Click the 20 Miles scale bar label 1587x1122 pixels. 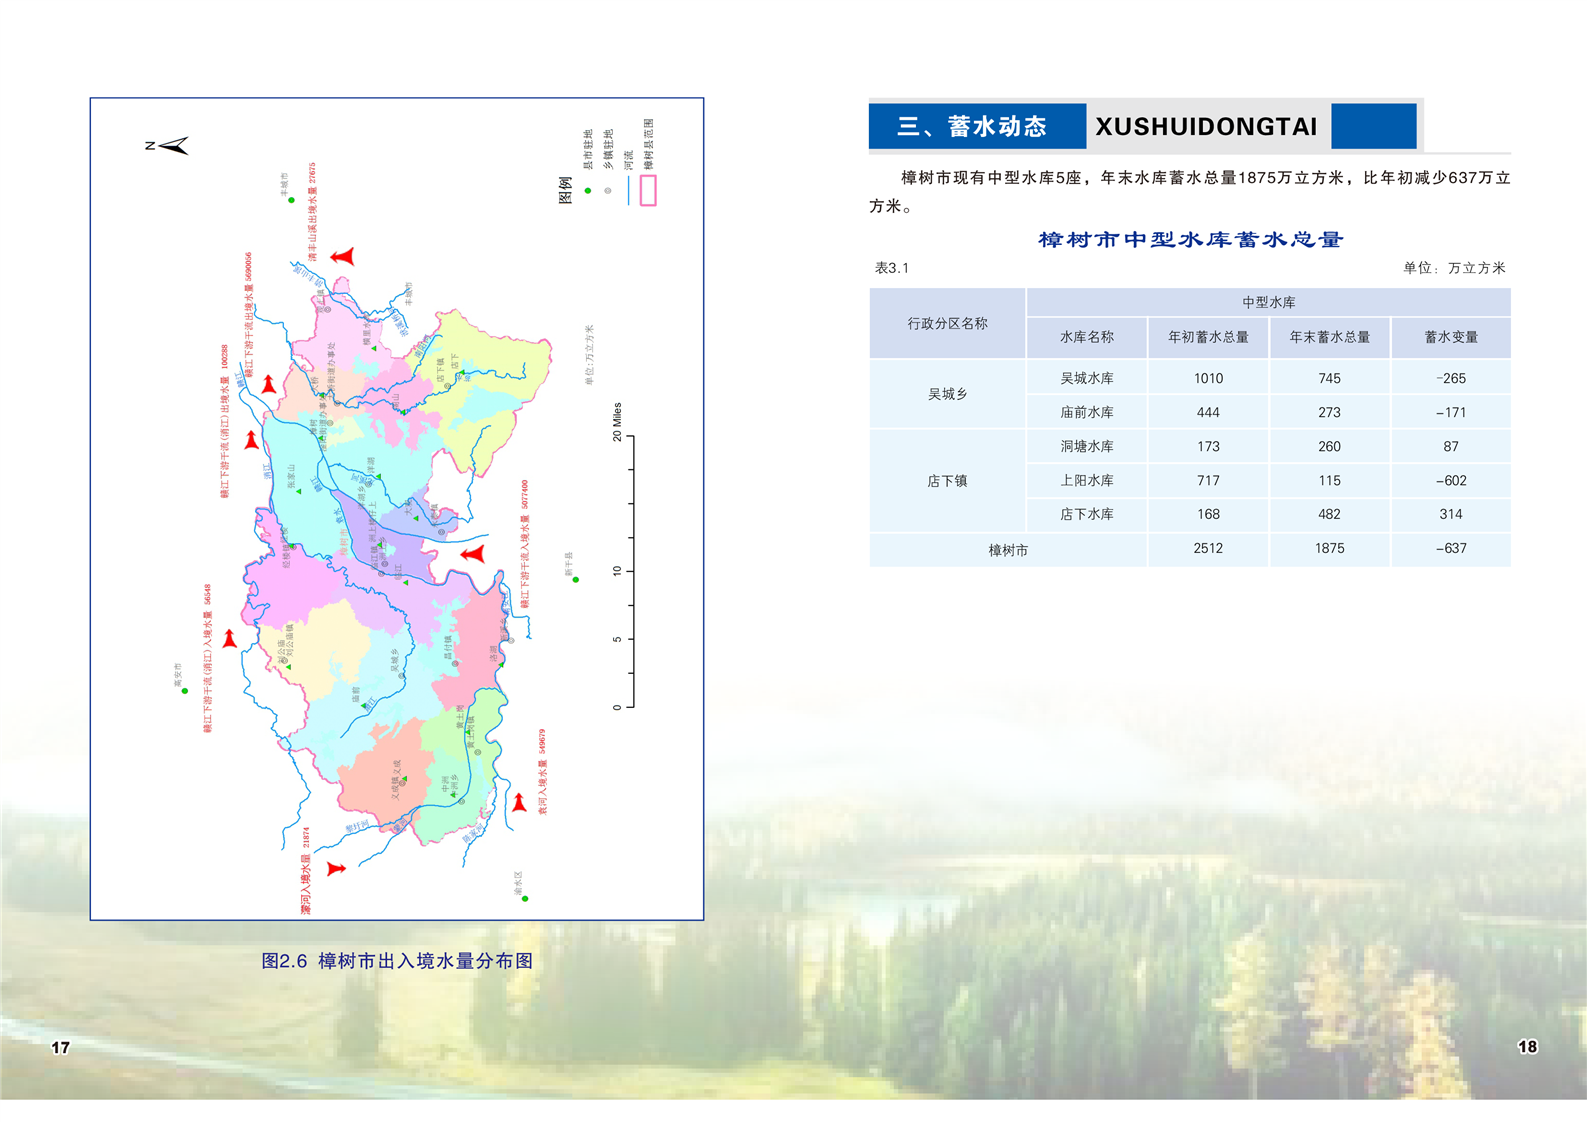[617, 422]
